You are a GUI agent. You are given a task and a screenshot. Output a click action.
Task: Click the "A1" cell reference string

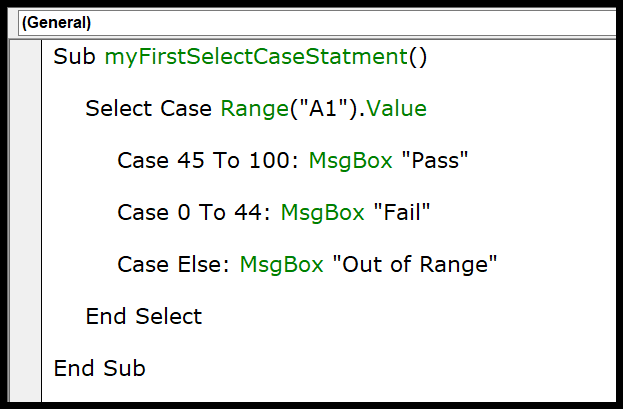(x=324, y=108)
